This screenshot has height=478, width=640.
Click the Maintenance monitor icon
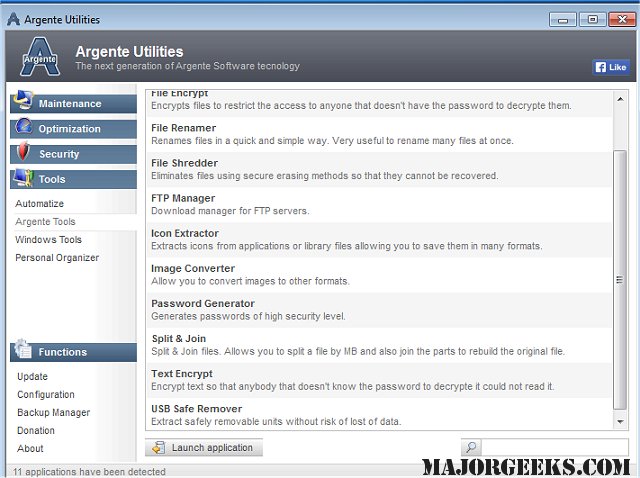click(23, 100)
